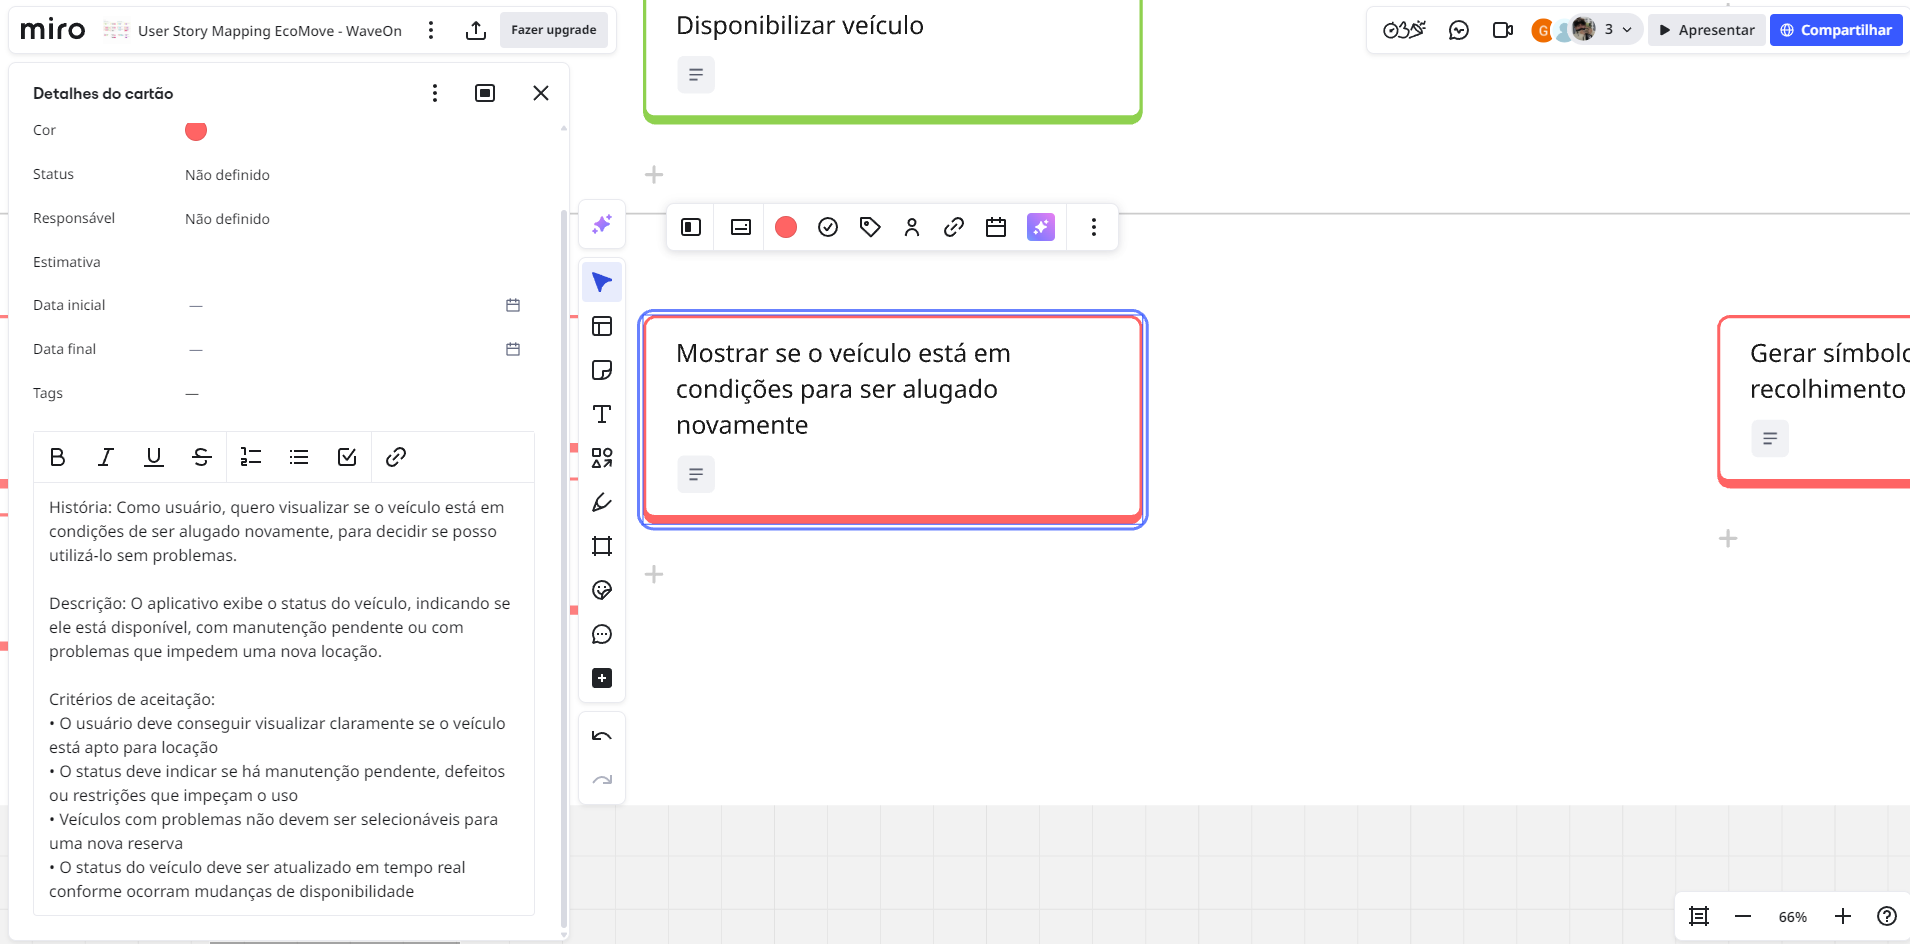The height and width of the screenshot is (944, 1910).
Task: Expand collaborators list dropdown
Action: [x=1627, y=30]
